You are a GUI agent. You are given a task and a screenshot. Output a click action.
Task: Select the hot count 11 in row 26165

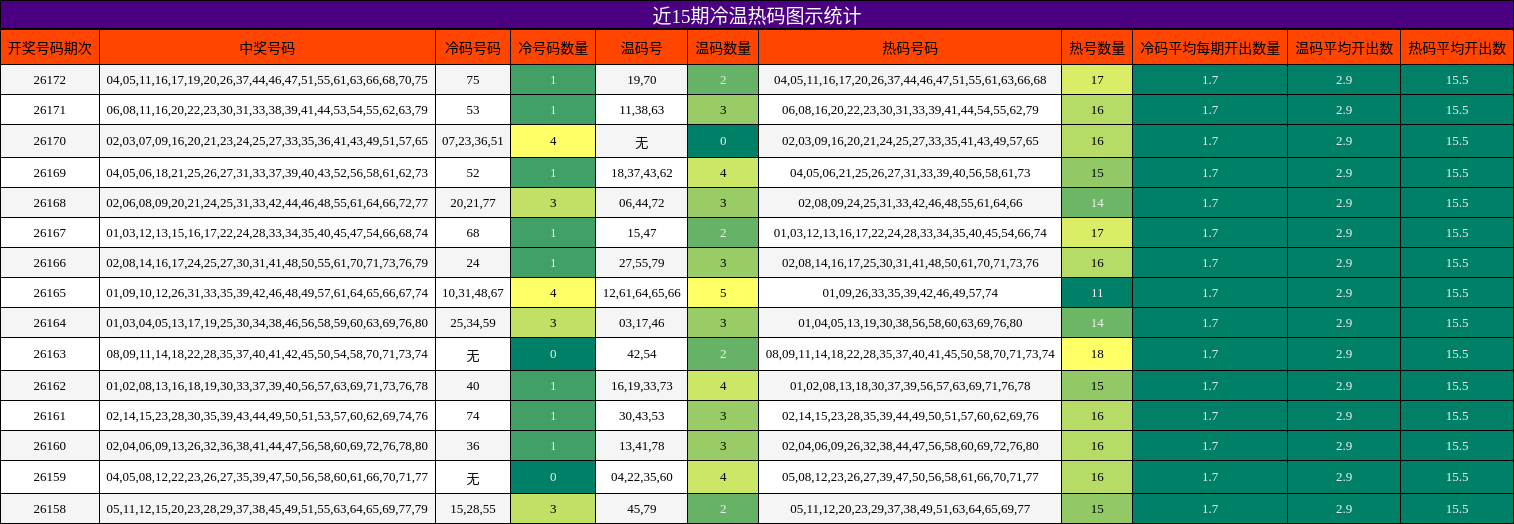tap(1097, 293)
